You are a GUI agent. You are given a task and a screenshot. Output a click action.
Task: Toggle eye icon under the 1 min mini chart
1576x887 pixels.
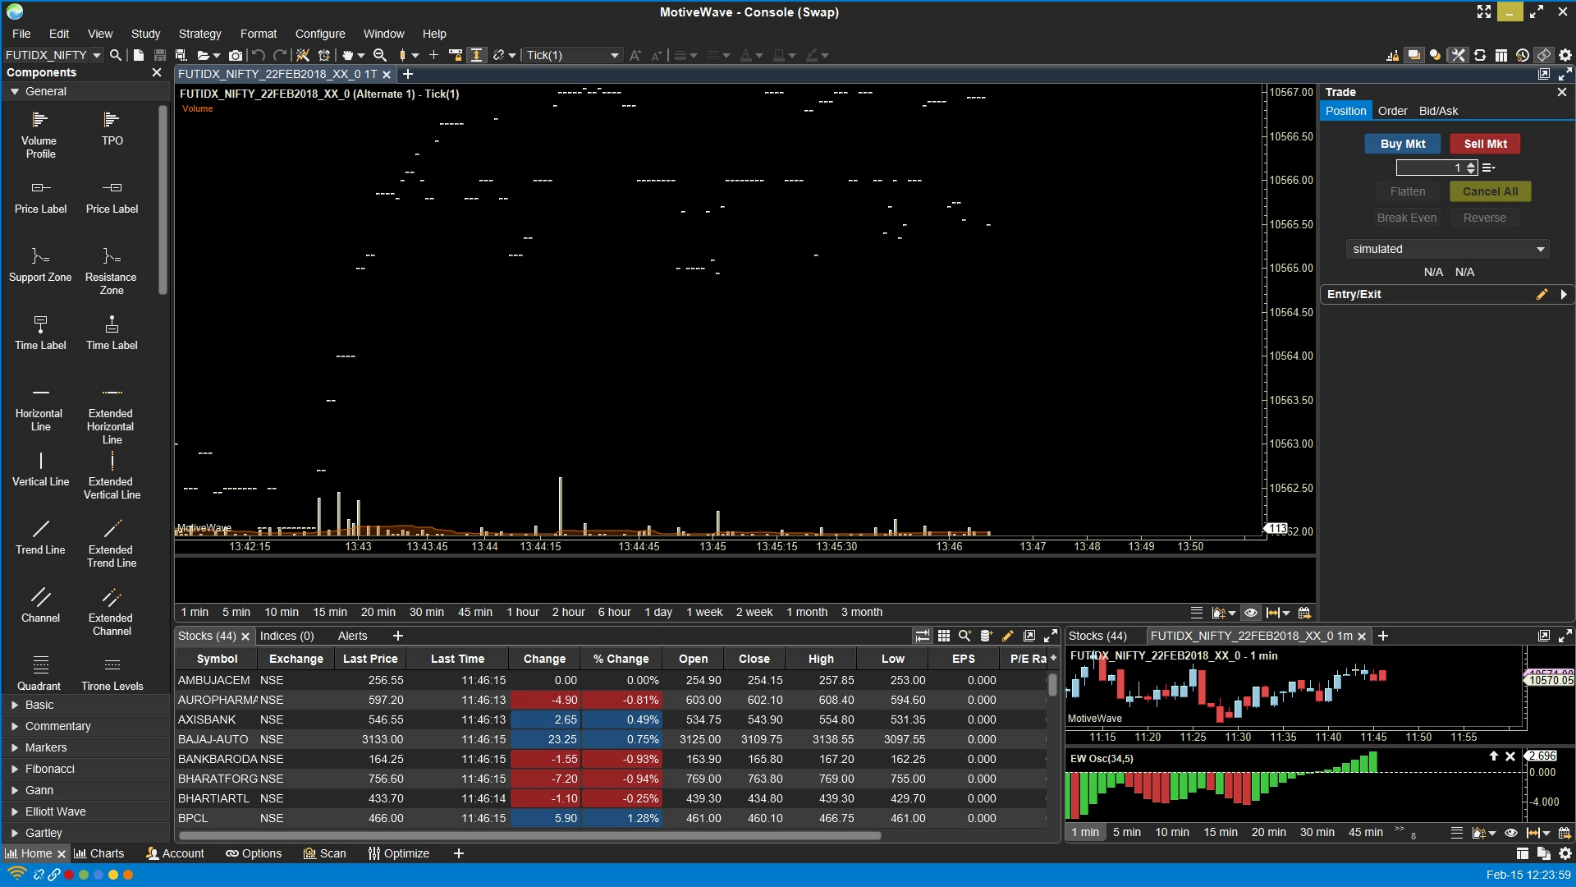pos(1511,833)
